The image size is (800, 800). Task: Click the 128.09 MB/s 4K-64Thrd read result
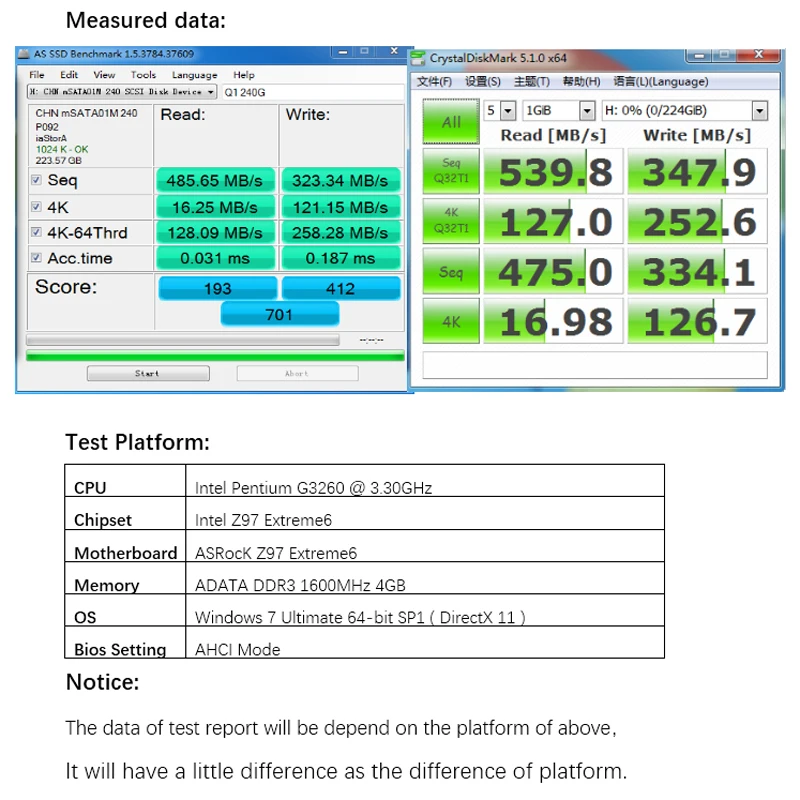[x=215, y=233]
